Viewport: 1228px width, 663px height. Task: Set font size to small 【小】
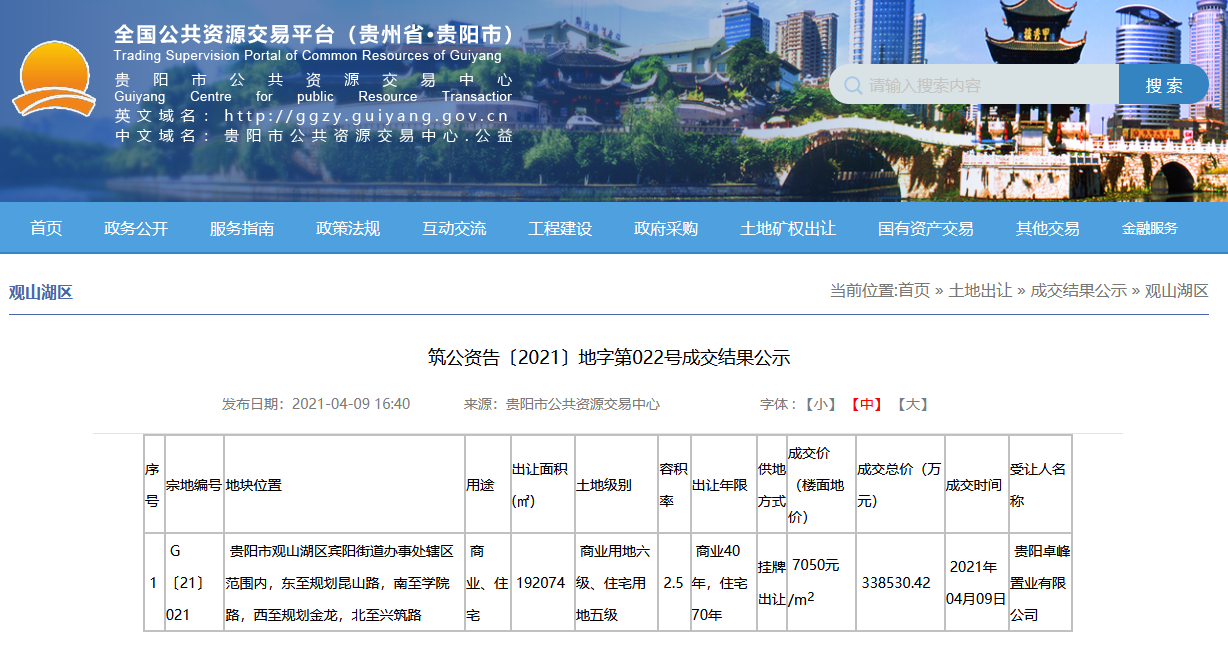coord(821,404)
